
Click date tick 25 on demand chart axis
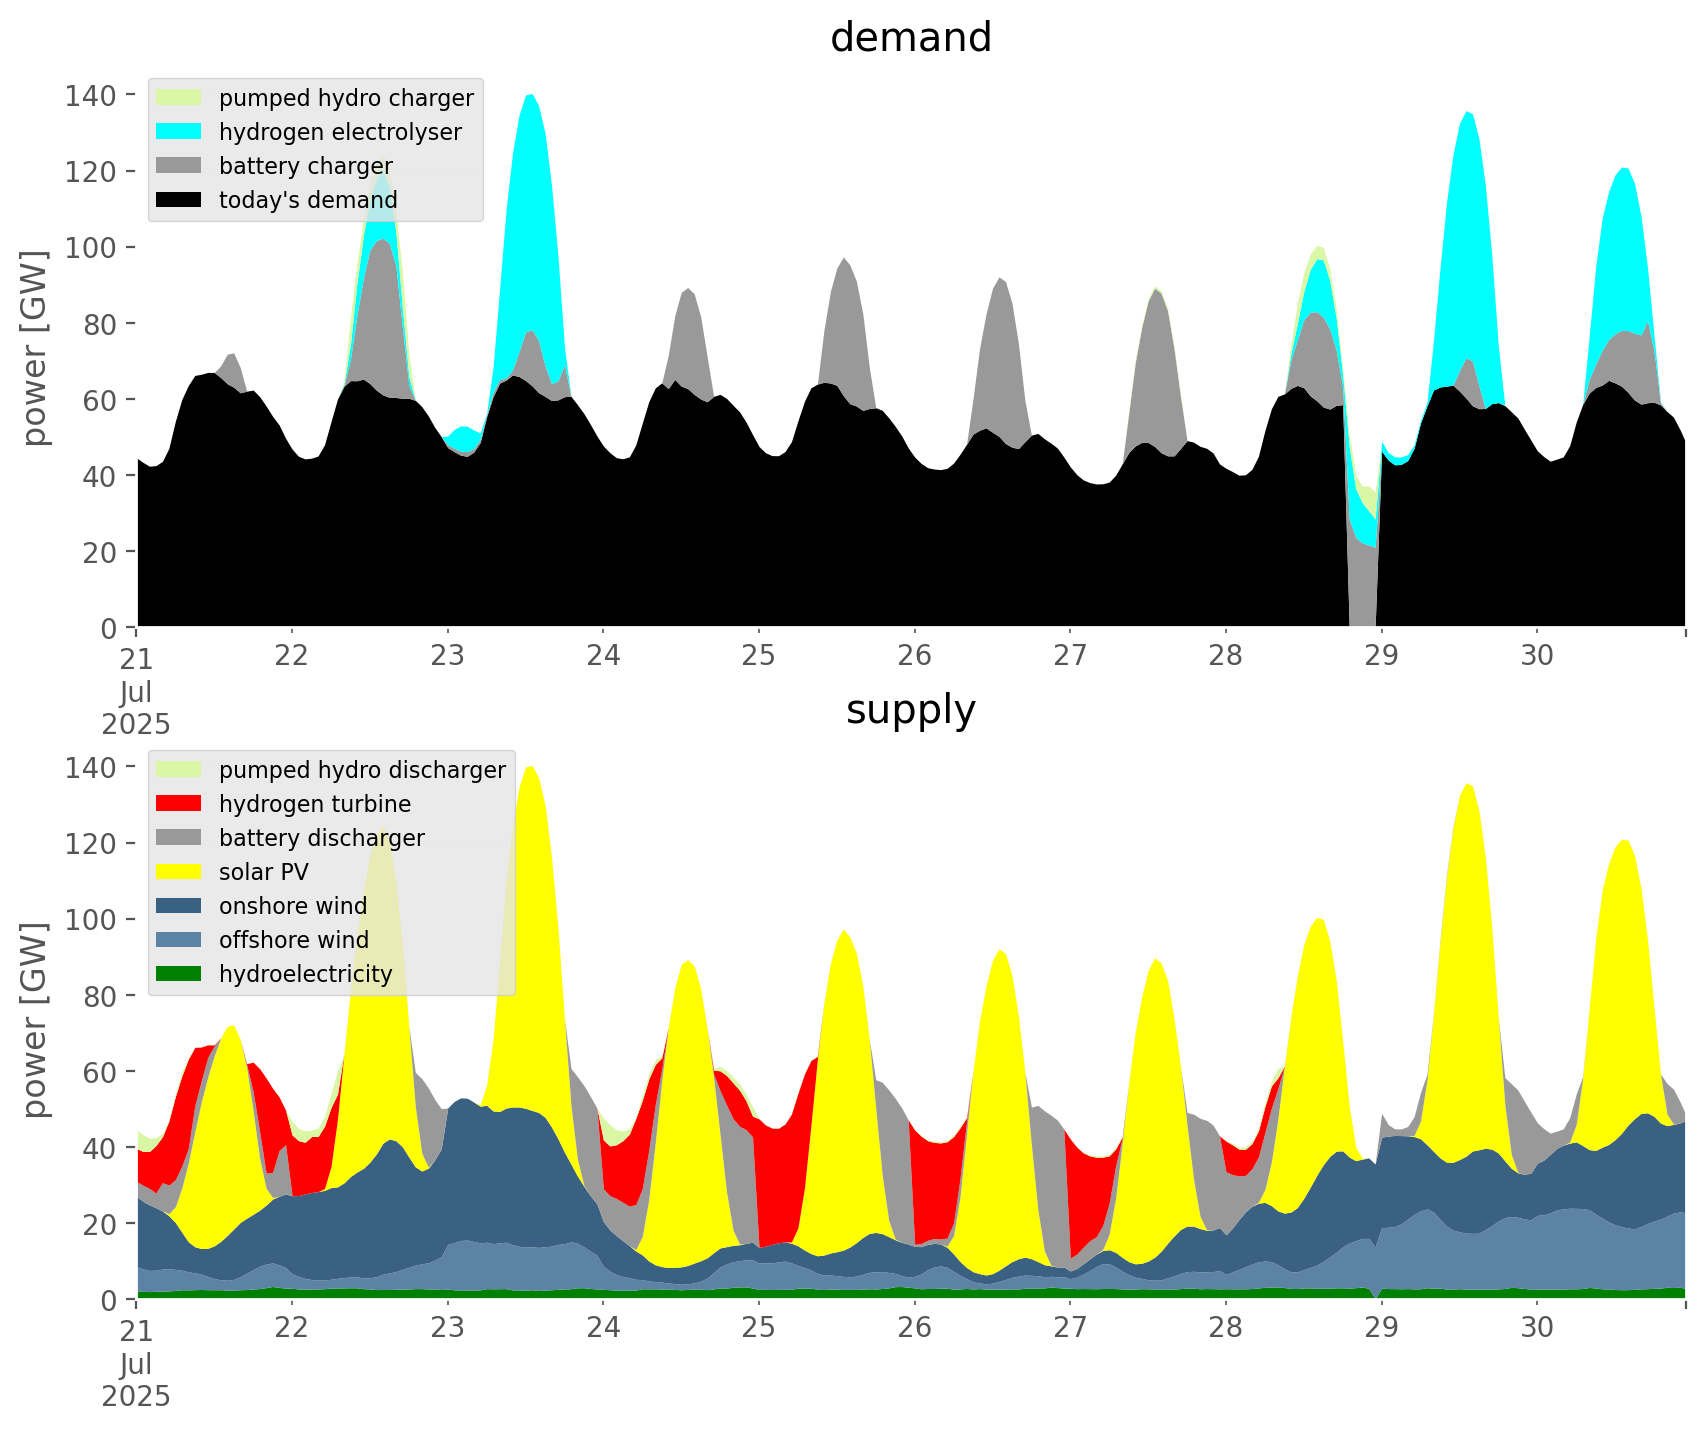[758, 656]
